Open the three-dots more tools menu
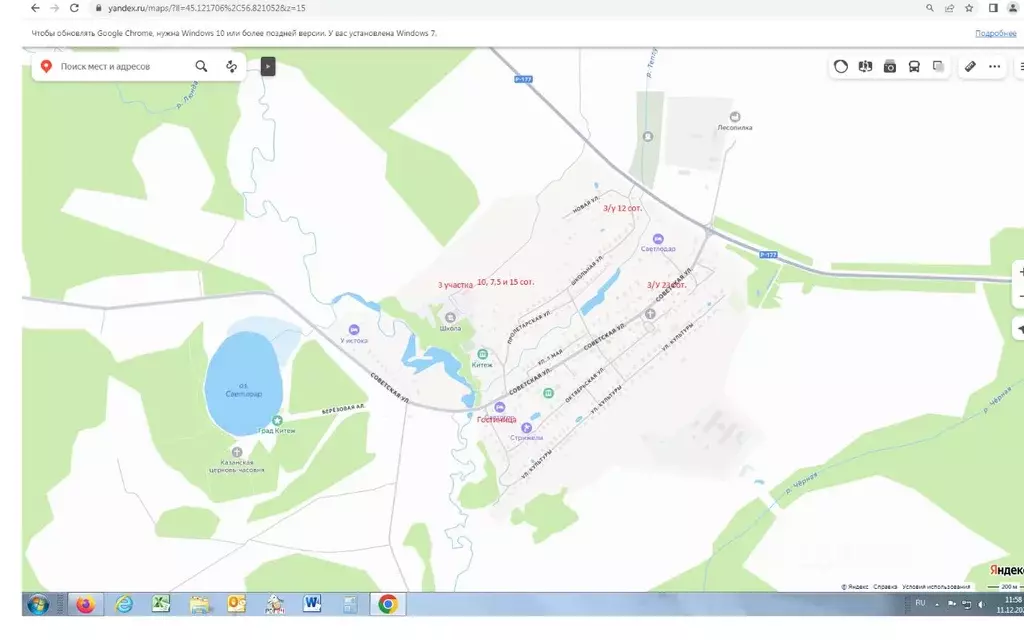 click(994, 66)
